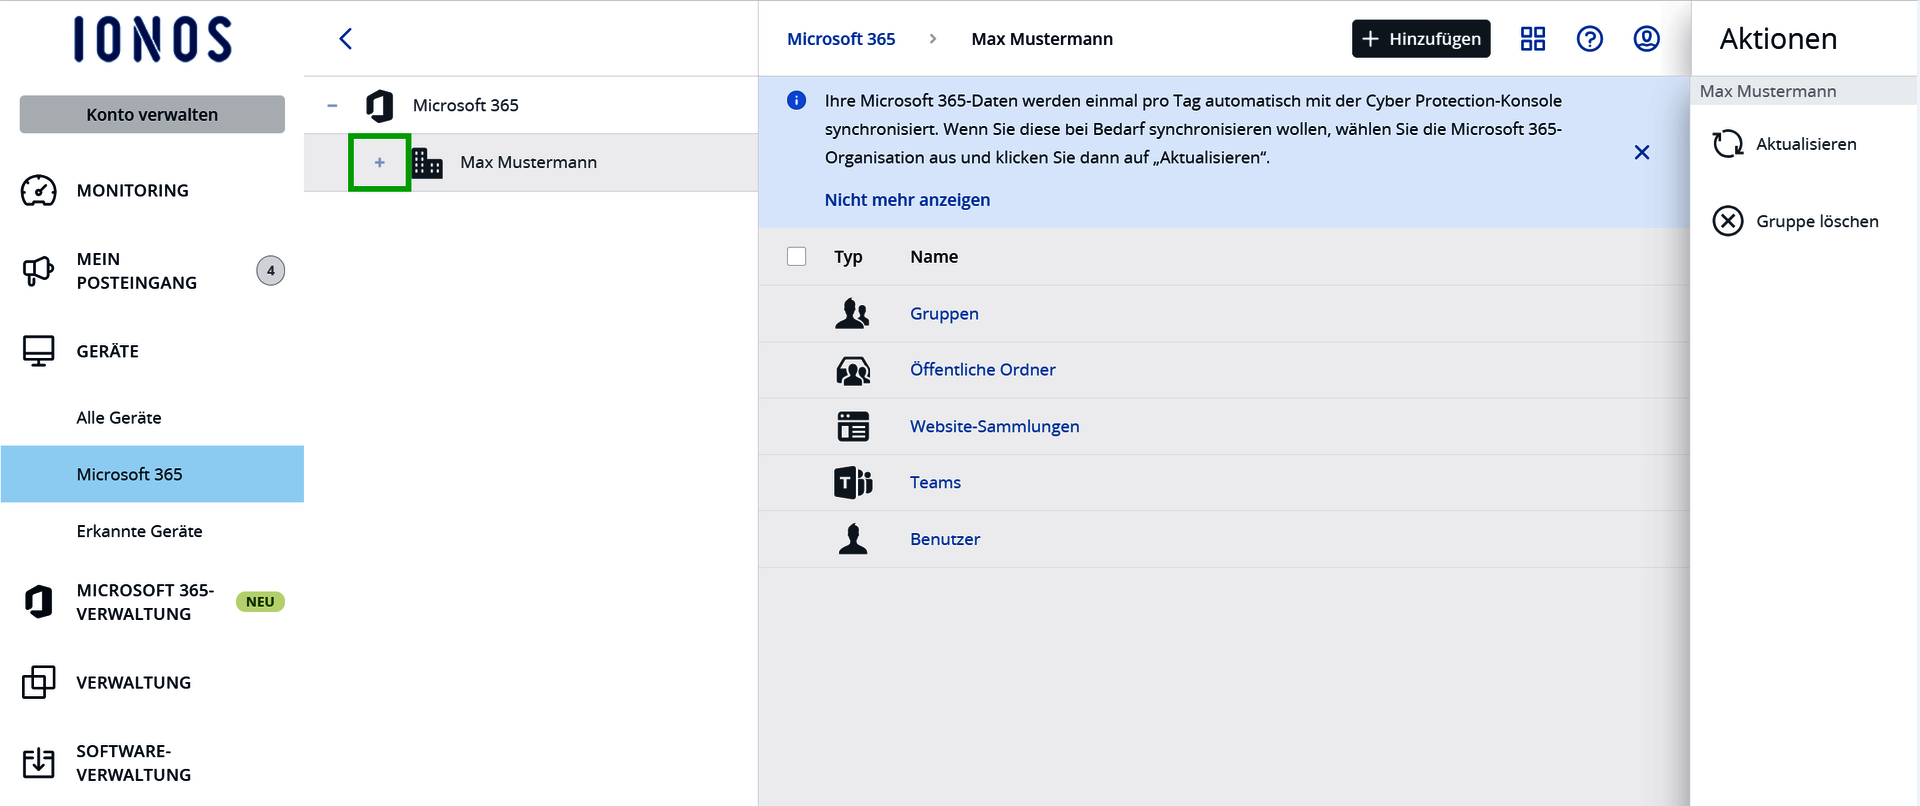Image resolution: width=1920 pixels, height=806 pixels.
Task: Open Website-Sammlungen link
Action: pyautogui.click(x=995, y=427)
